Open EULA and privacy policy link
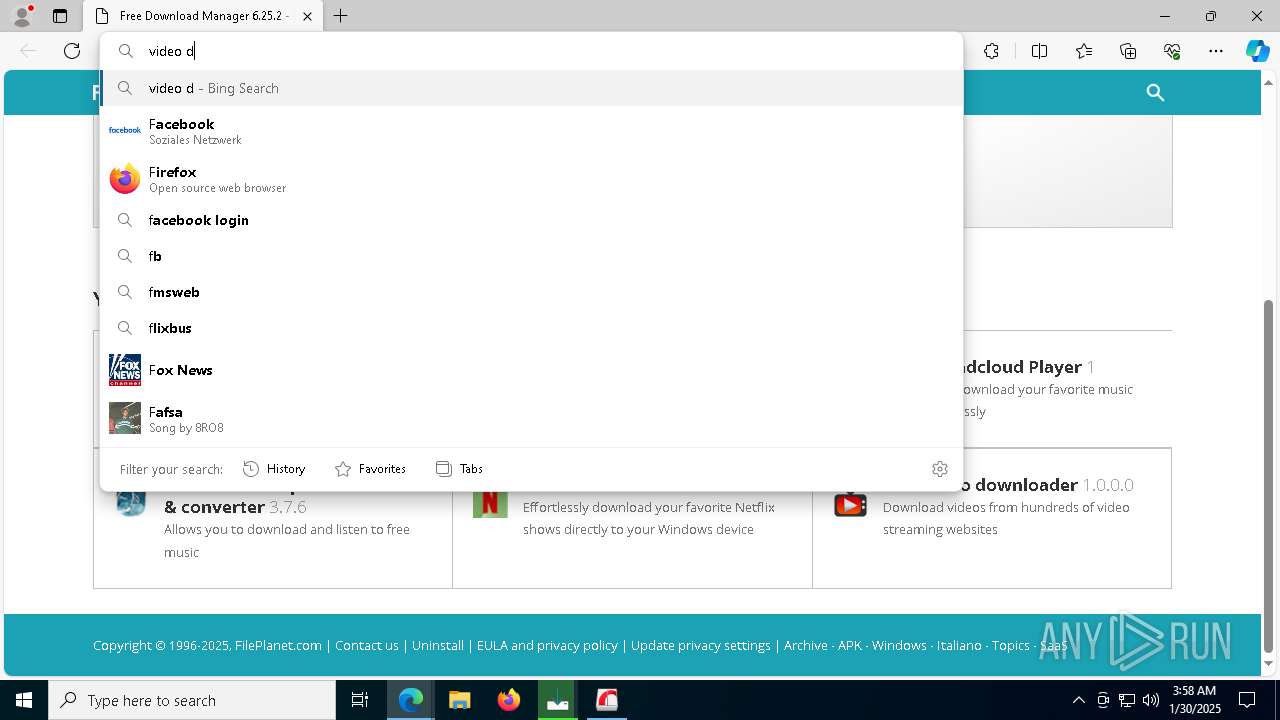1280x720 pixels. tap(547, 645)
